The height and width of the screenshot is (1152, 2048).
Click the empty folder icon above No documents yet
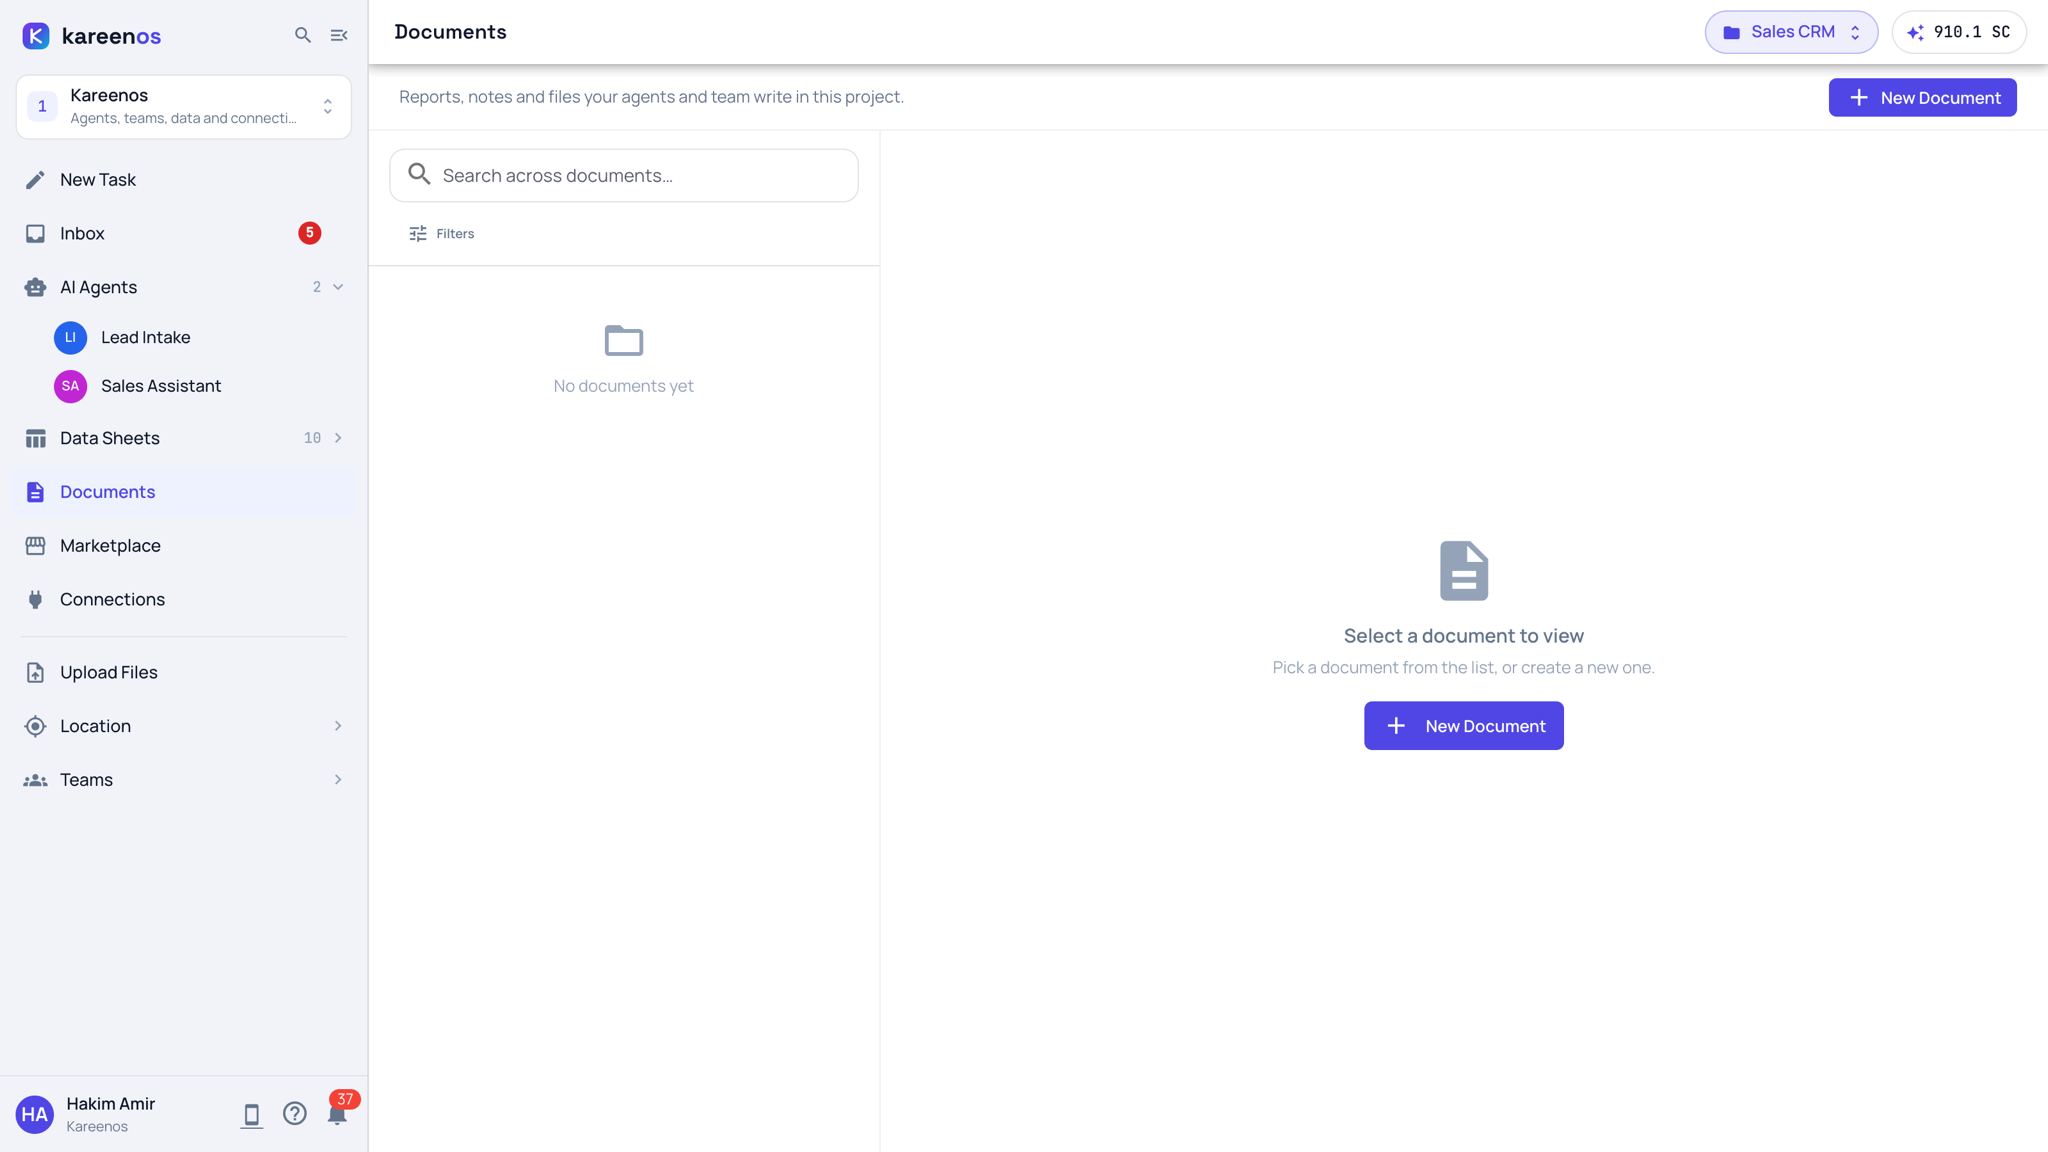tap(624, 341)
